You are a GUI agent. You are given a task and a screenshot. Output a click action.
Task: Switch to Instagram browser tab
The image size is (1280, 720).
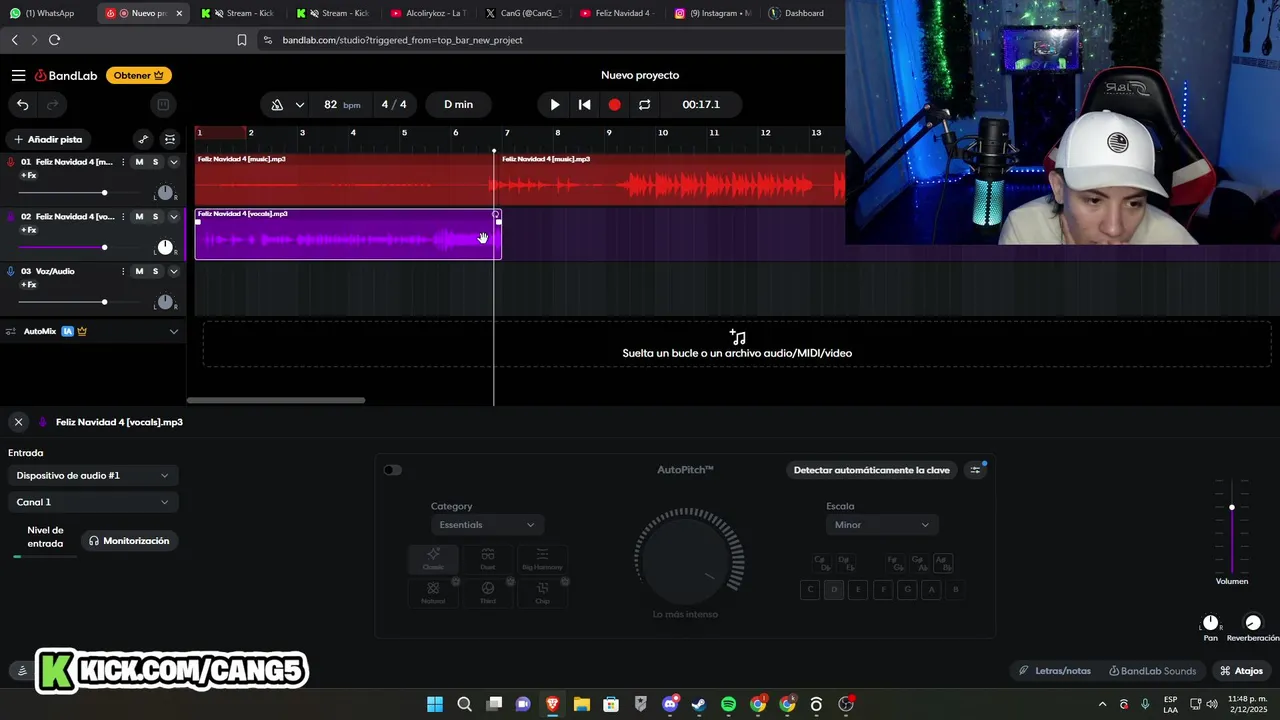(x=712, y=13)
